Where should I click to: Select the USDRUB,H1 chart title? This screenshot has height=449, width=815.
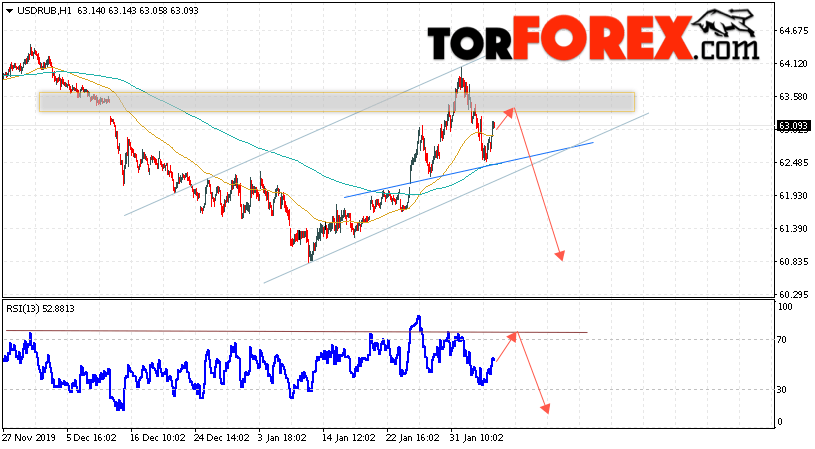click(45, 10)
